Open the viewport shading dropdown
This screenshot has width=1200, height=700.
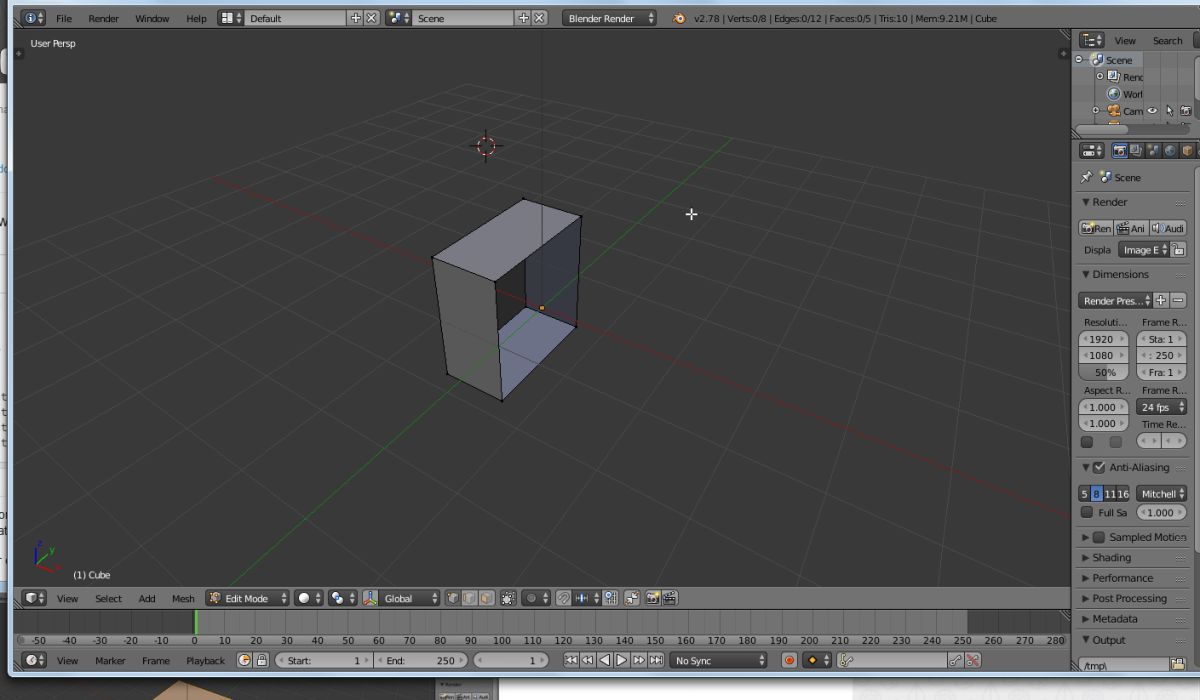tap(309, 598)
